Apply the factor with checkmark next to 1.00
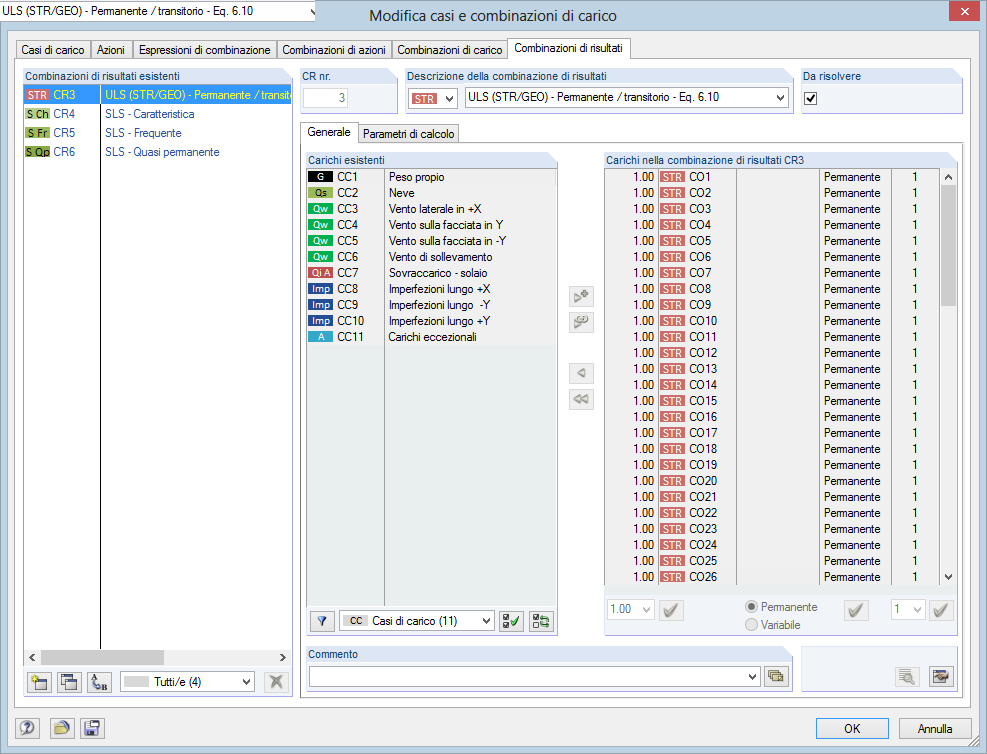987x754 pixels. [671, 610]
